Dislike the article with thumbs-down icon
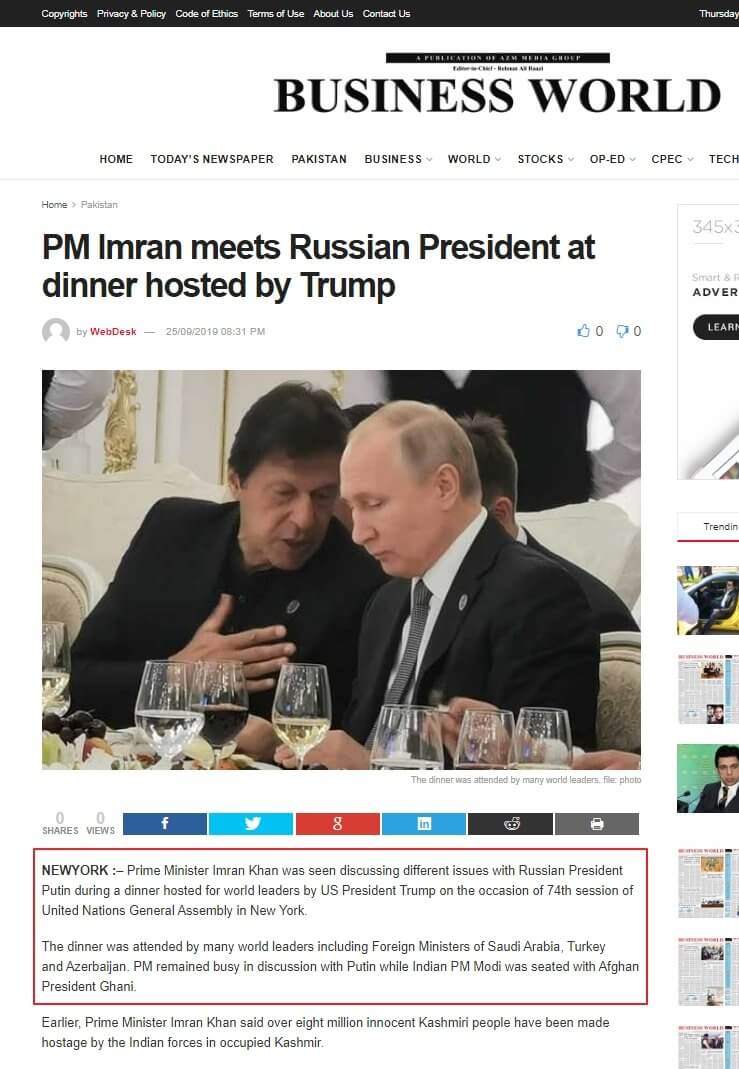 628,331
